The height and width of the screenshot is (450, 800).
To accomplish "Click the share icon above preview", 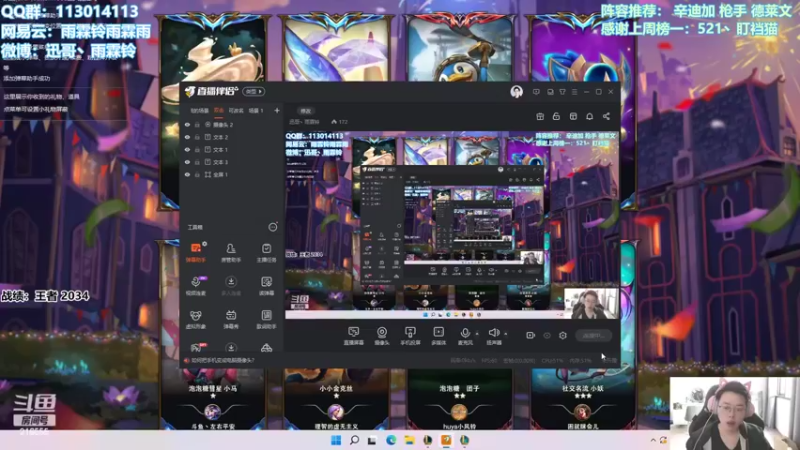I will pyautogui.click(x=606, y=116).
